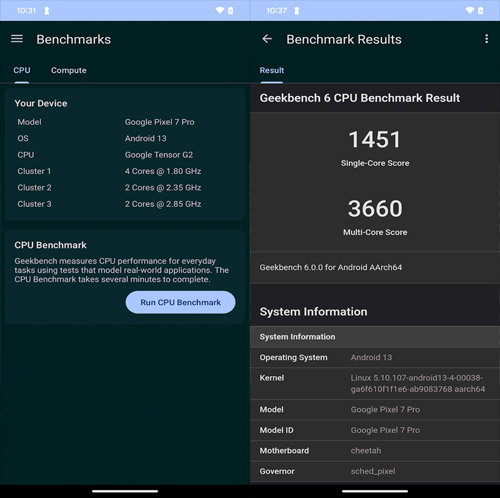This screenshot has height=498, width=500.
Task: Tap the battery icon in right status bar
Action: click(480, 11)
